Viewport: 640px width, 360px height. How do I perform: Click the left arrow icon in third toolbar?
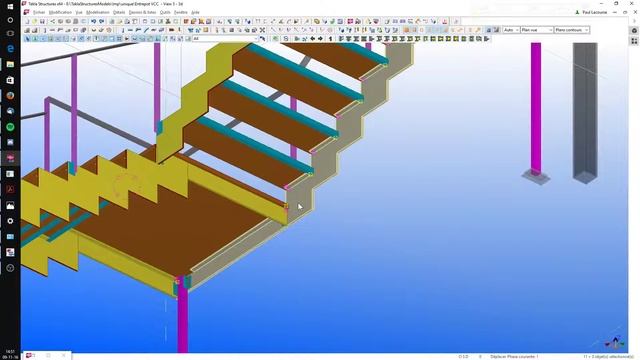coord(313,38)
